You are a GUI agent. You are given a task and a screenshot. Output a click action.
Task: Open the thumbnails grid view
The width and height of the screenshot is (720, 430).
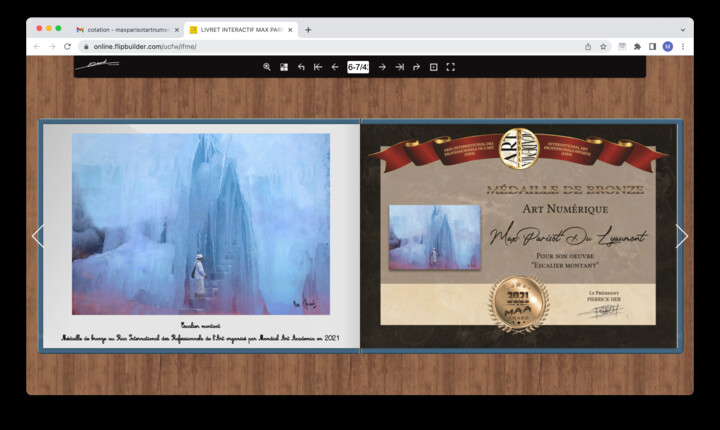point(284,67)
